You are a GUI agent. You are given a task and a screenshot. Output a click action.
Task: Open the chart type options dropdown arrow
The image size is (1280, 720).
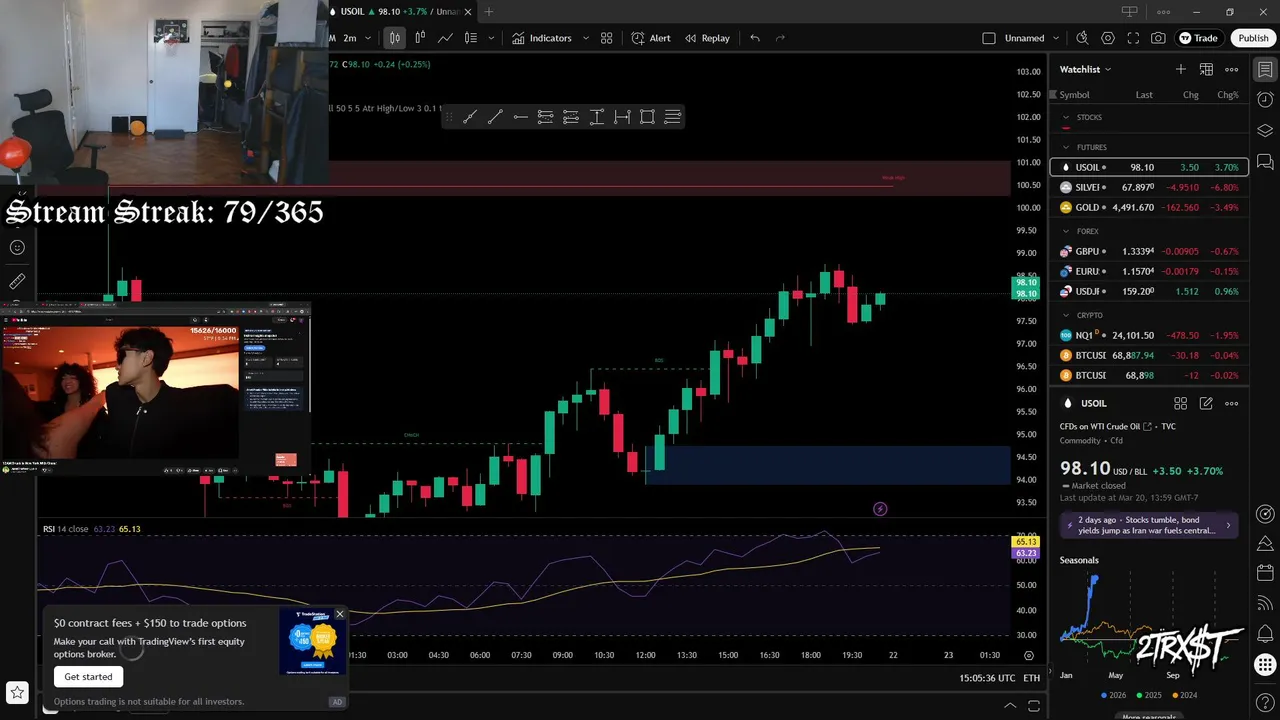[x=491, y=38]
